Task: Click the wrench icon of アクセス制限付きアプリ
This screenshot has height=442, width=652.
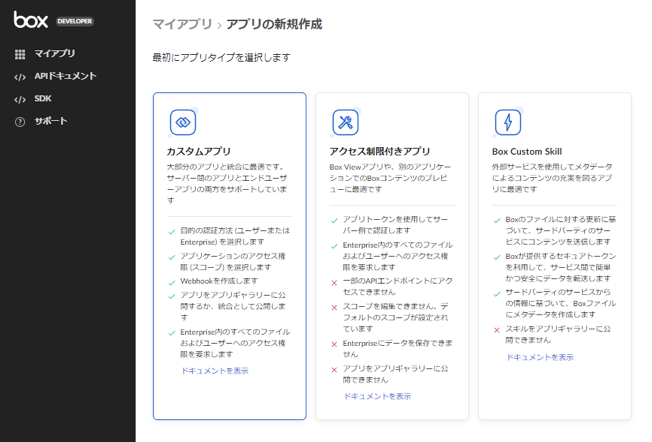Action: (x=346, y=122)
